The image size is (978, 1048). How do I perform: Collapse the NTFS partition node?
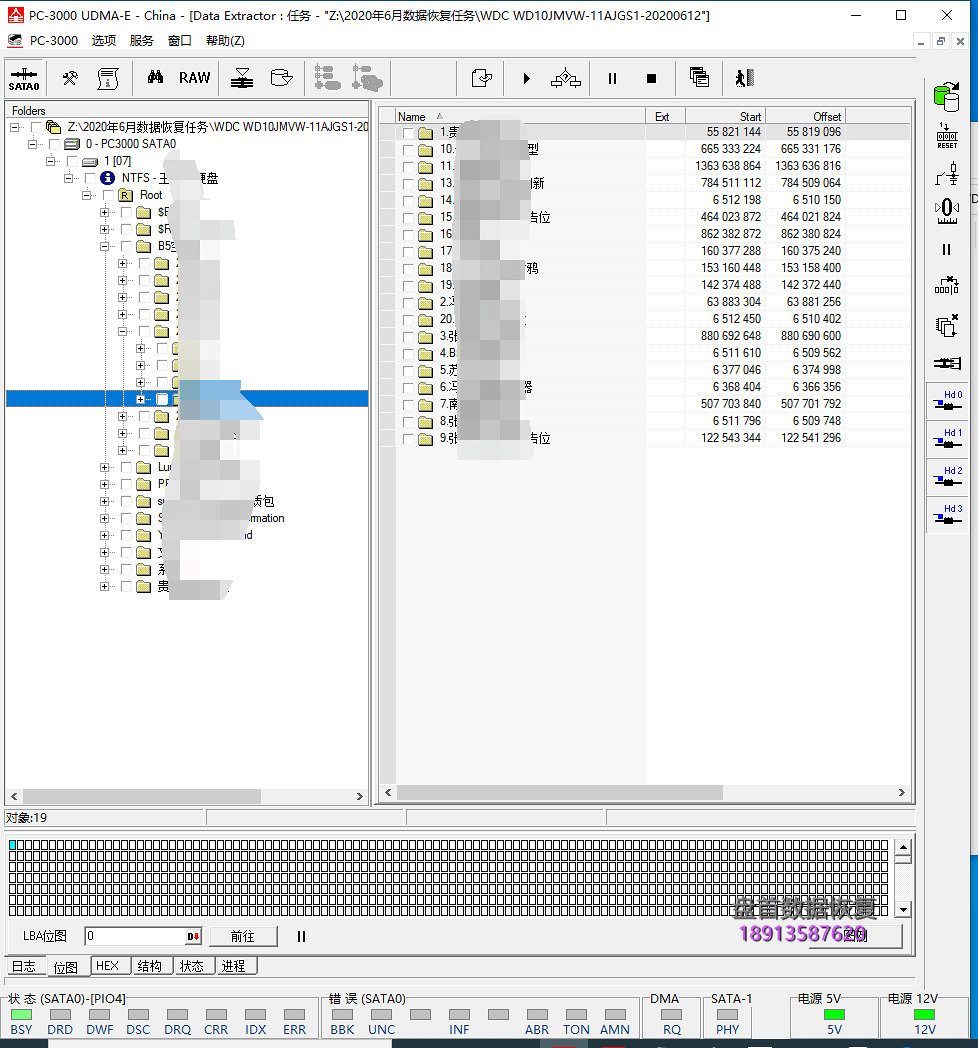click(68, 178)
